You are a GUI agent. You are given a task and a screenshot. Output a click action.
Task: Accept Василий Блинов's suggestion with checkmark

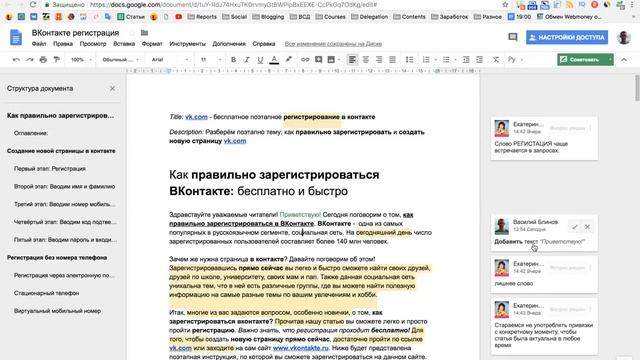(575, 227)
